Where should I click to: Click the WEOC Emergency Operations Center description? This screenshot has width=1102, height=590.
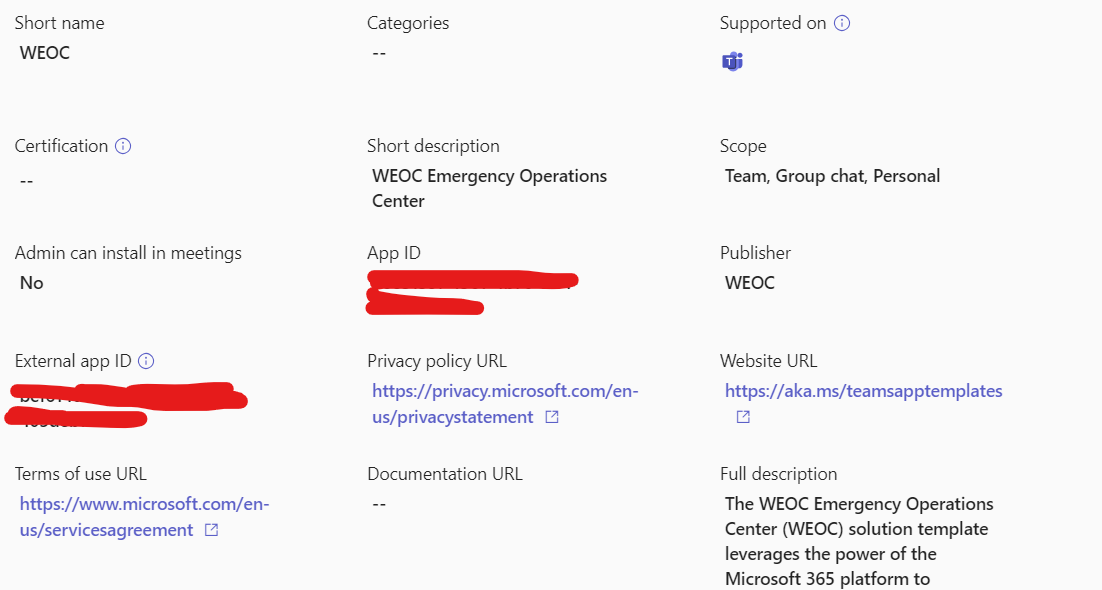pos(489,188)
